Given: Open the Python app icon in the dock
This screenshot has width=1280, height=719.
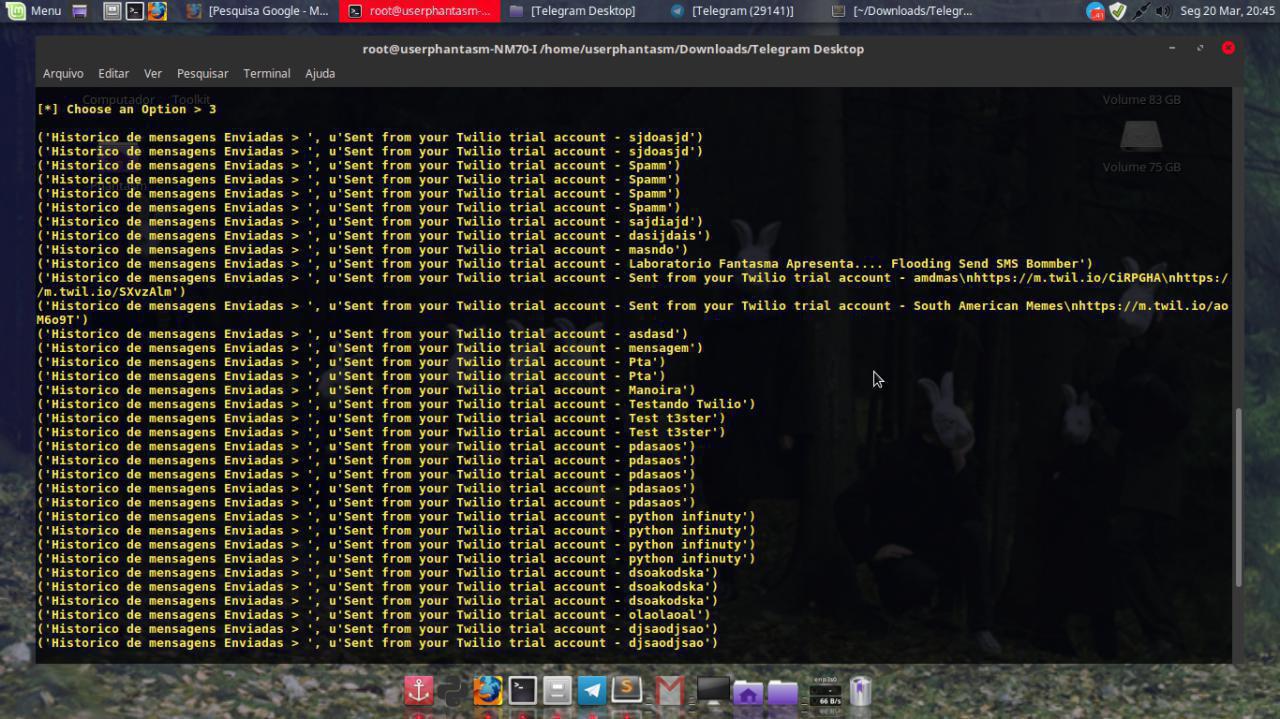Looking at the screenshot, I should coord(452,690).
